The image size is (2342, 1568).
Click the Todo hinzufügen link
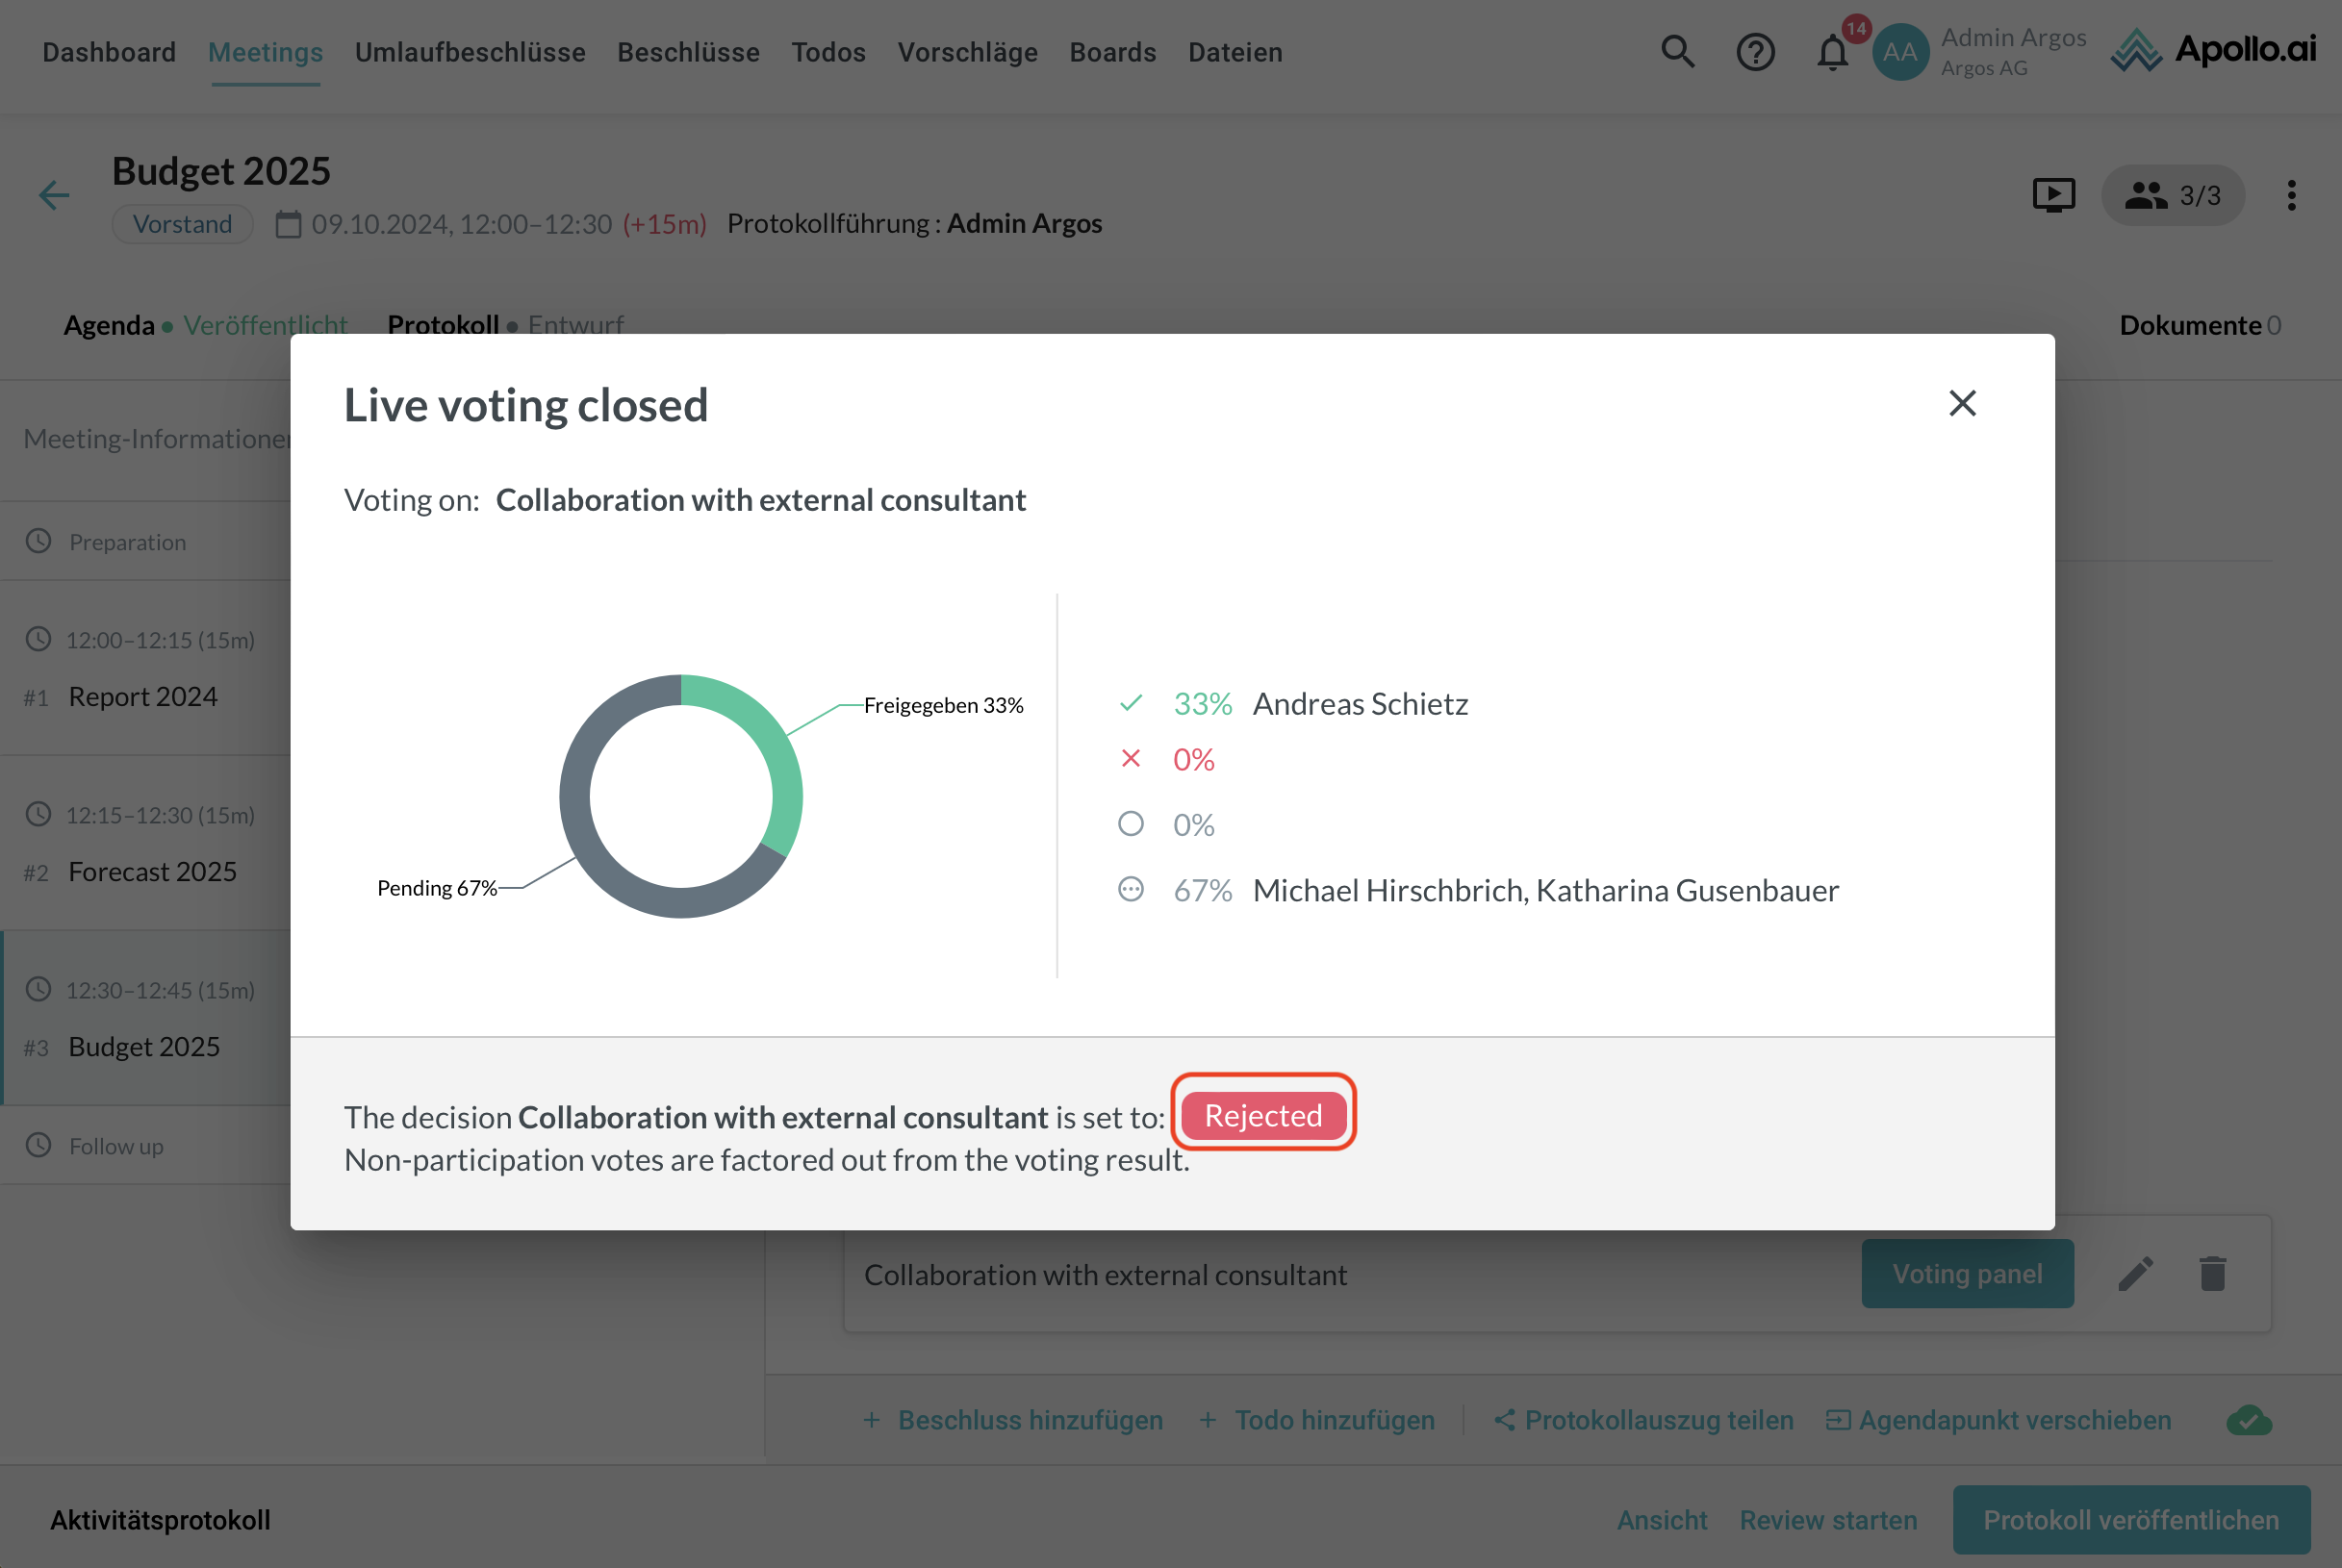[1333, 1420]
